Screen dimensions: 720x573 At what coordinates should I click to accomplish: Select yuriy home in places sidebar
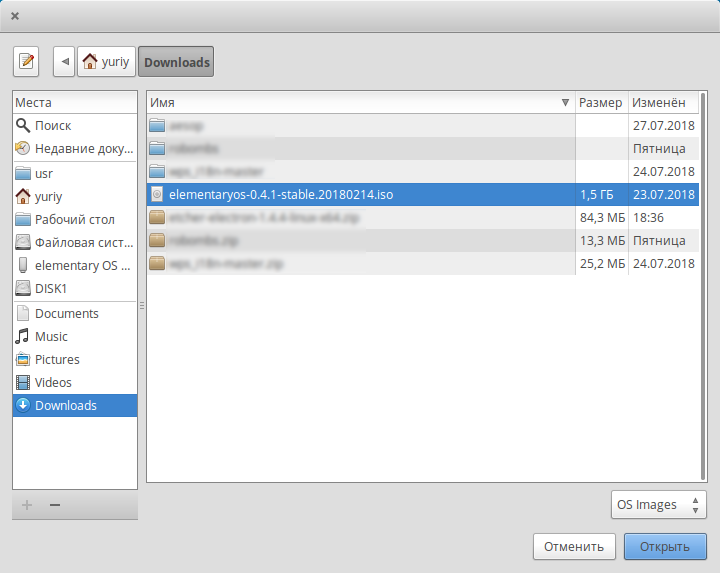[75, 197]
